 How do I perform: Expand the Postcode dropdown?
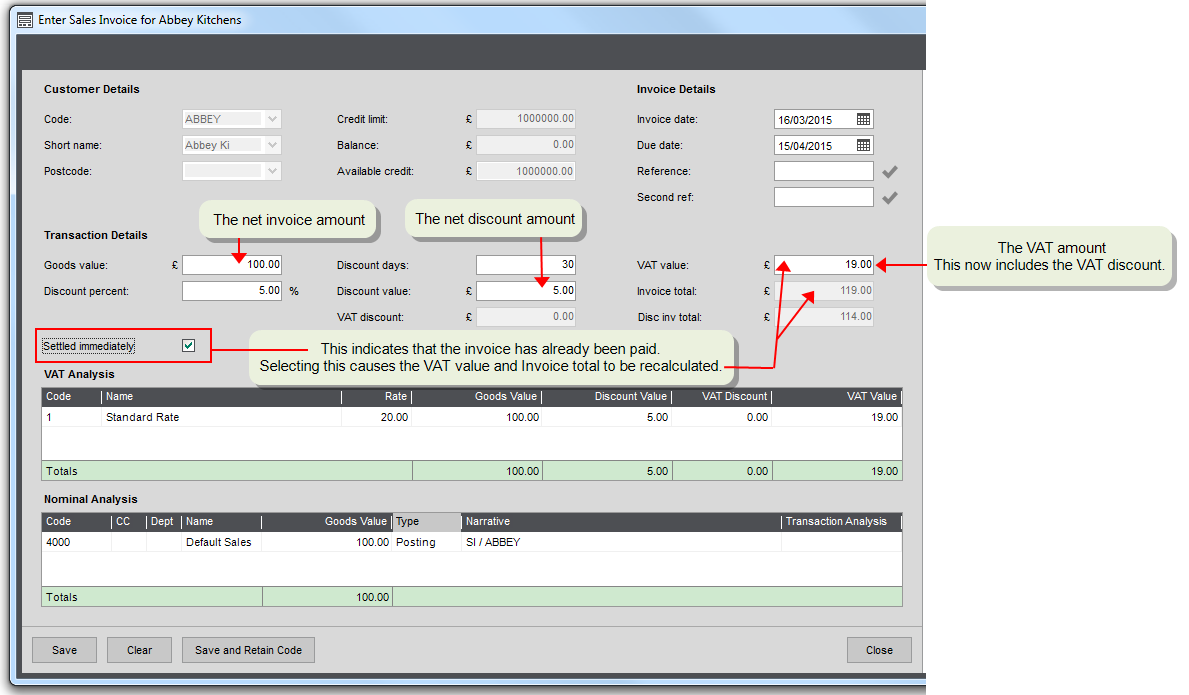[x=272, y=171]
